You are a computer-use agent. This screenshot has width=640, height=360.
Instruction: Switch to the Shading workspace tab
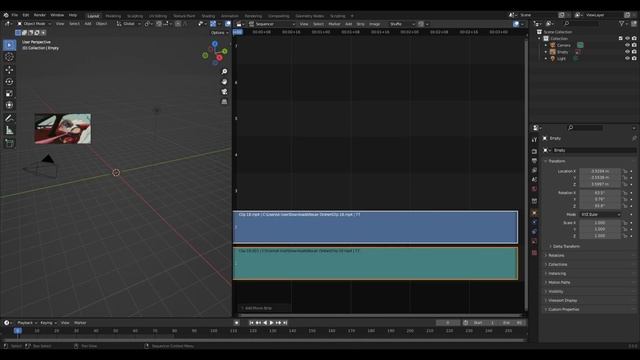(x=208, y=16)
